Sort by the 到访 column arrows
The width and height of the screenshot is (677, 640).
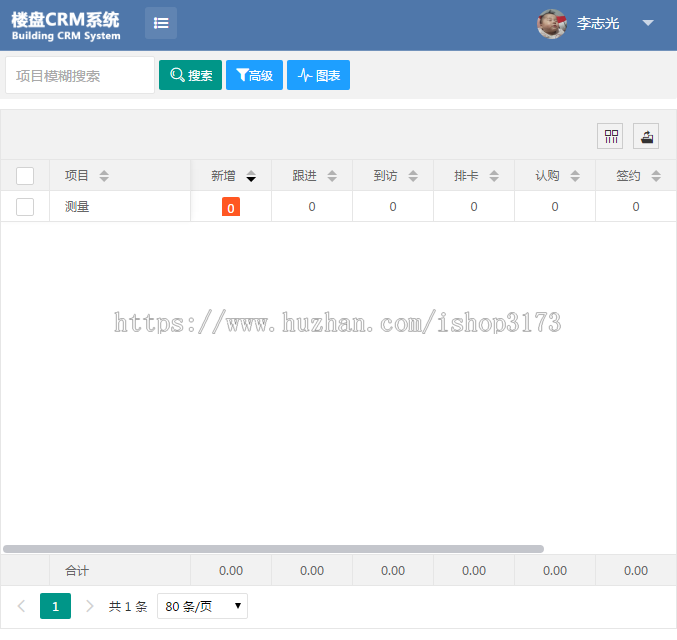click(413, 176)
